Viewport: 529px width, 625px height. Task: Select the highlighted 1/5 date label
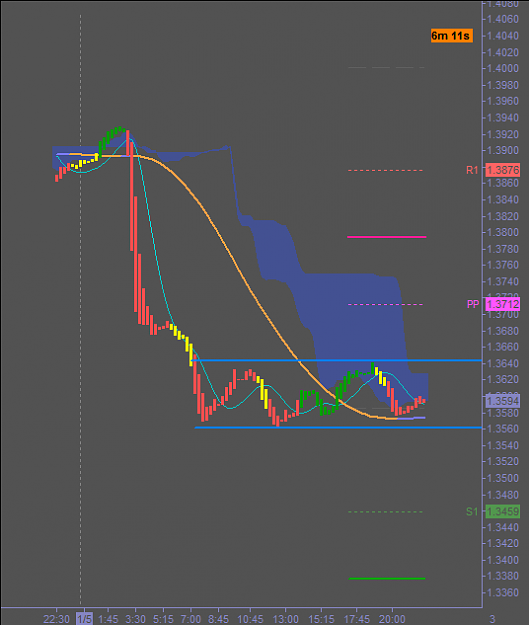pyautogui.click(x=84, y=619)
